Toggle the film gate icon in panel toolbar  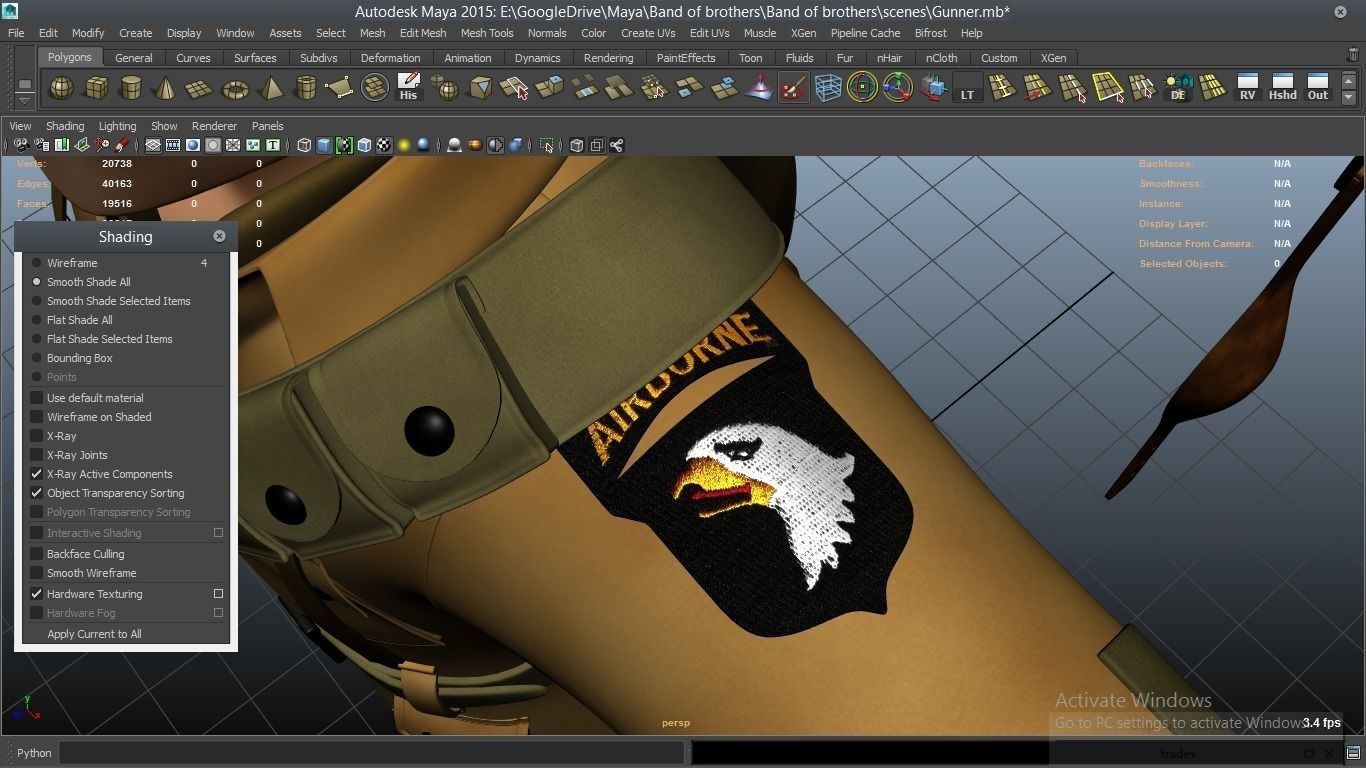point(173,146)
